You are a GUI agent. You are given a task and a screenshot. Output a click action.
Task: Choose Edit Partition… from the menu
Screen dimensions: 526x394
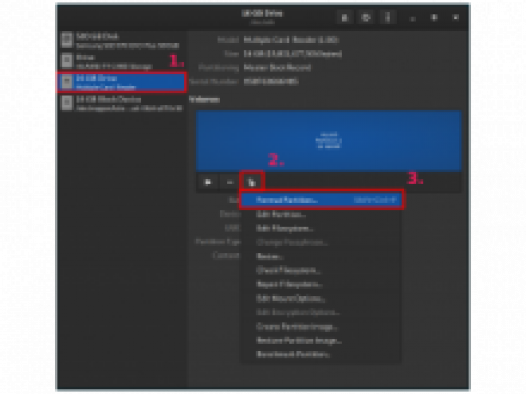pyautogui.click(x=321, y=214)
